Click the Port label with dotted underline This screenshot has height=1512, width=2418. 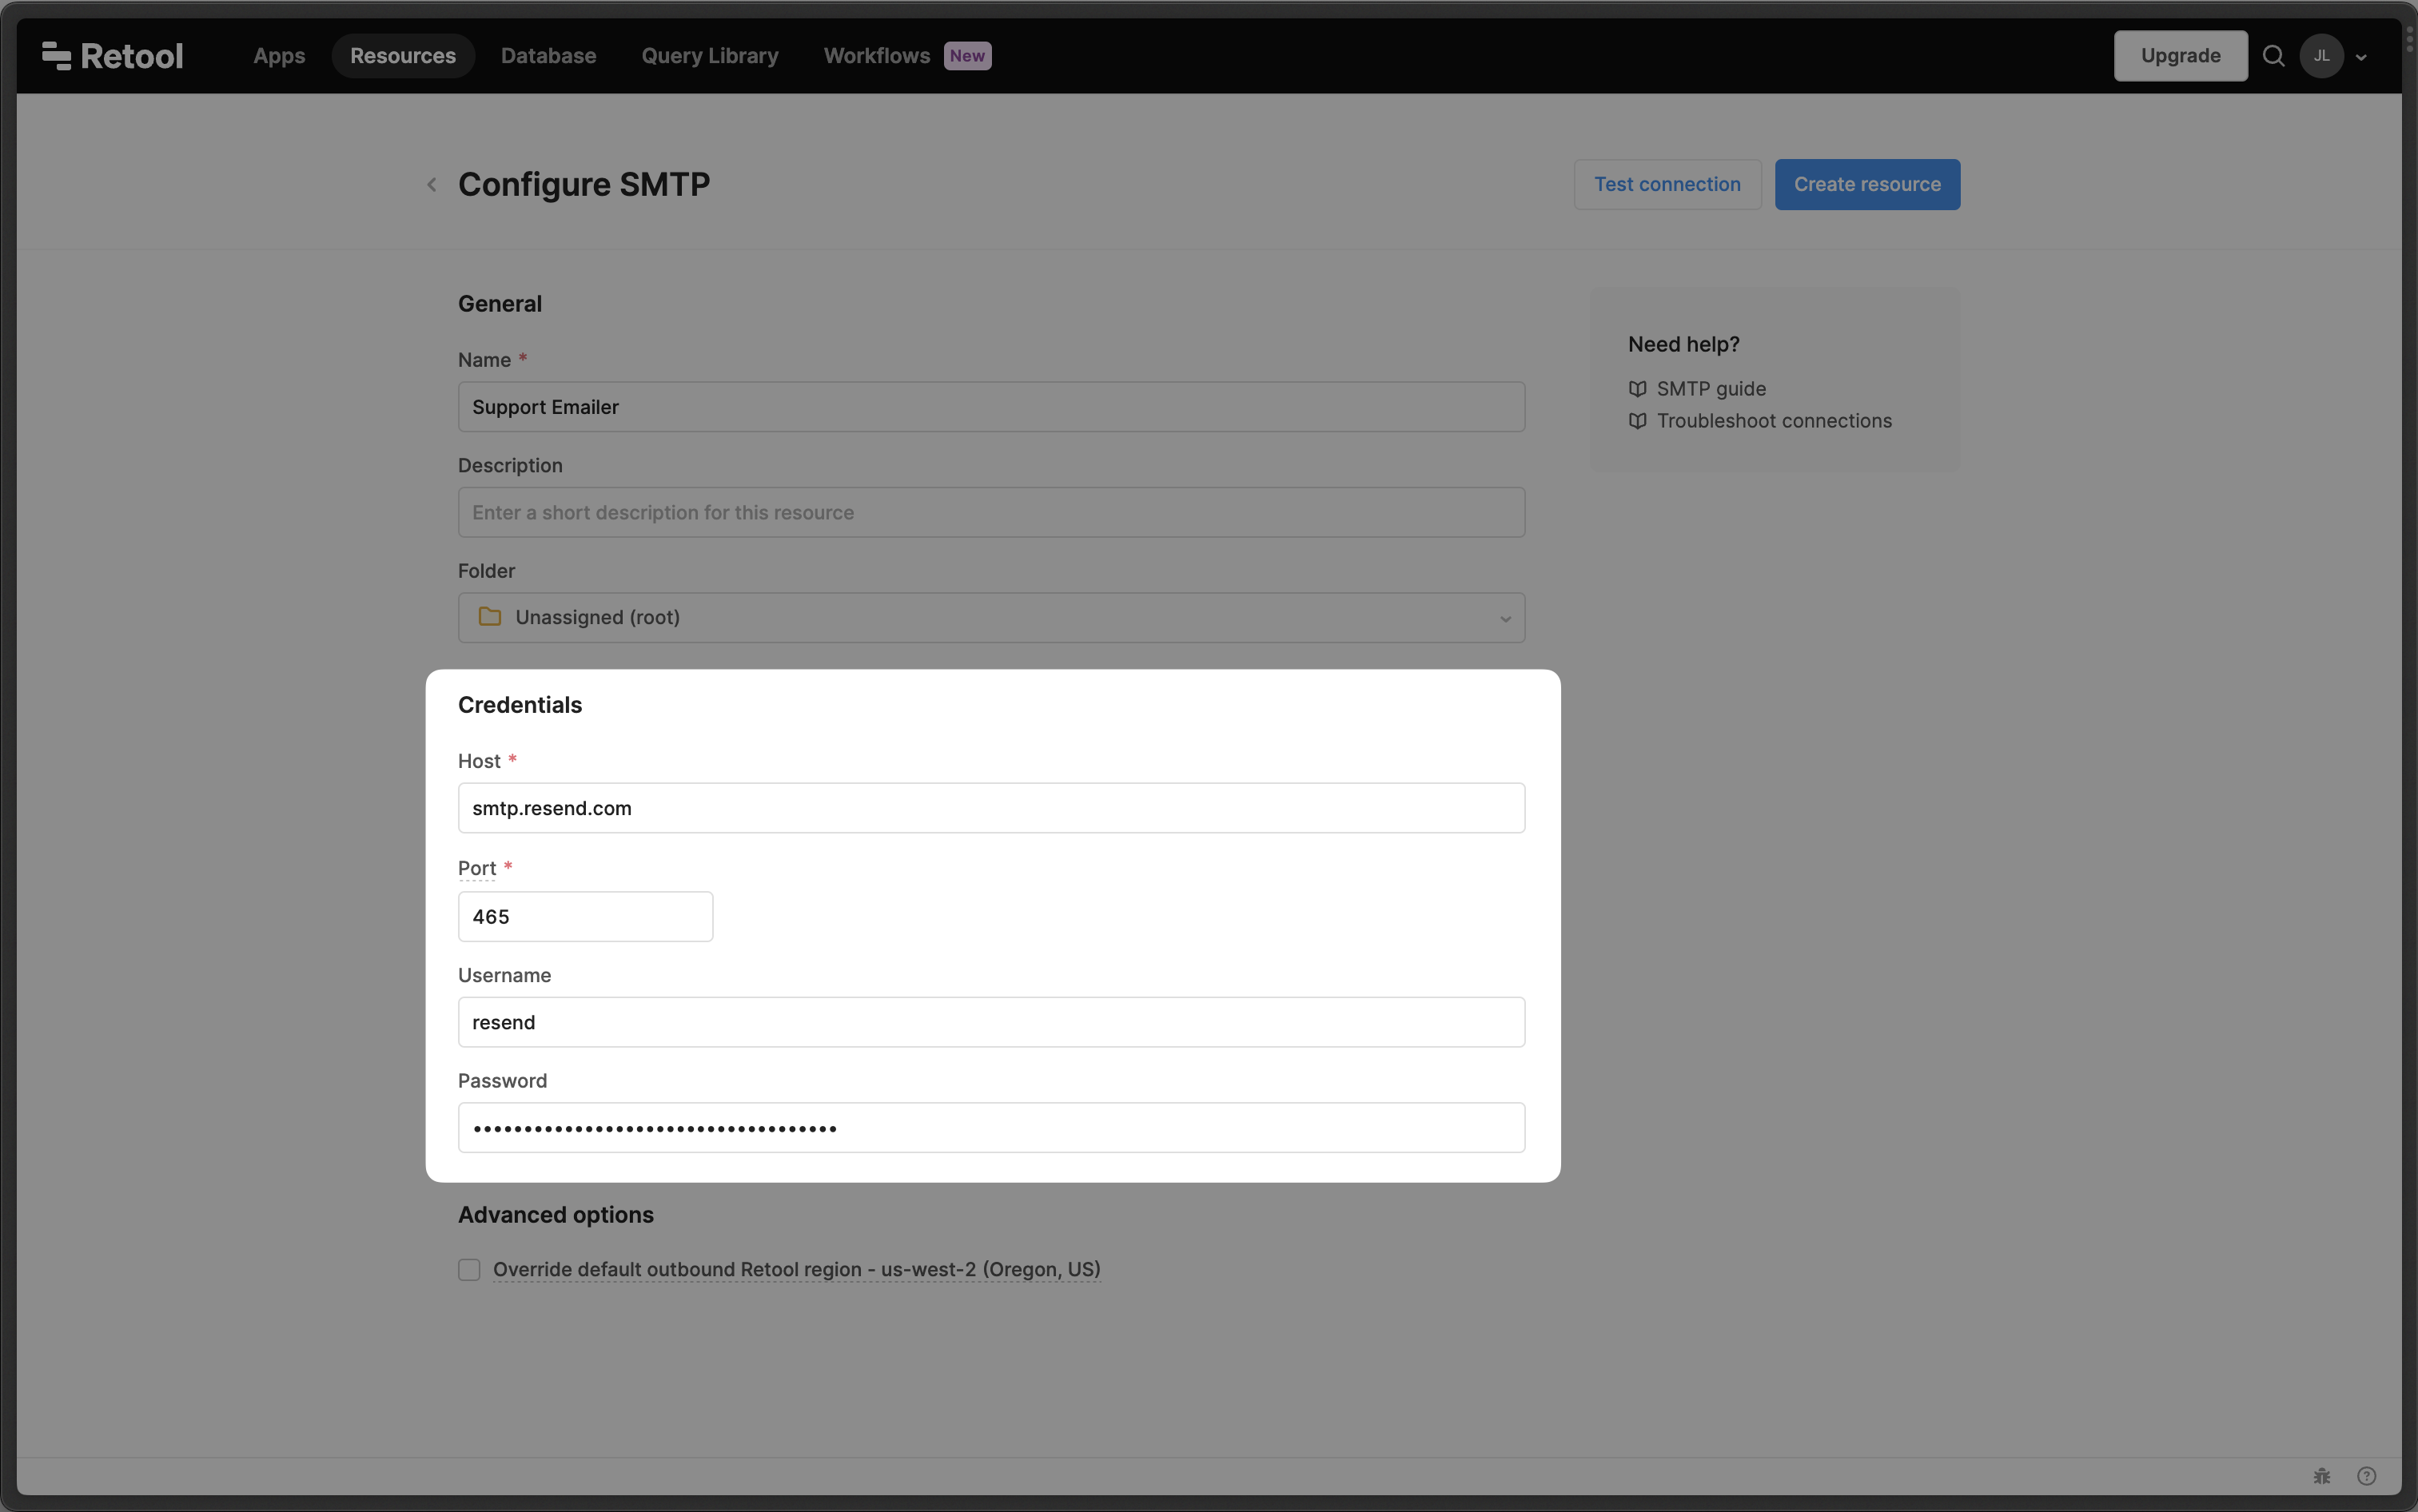coord(477,868)
